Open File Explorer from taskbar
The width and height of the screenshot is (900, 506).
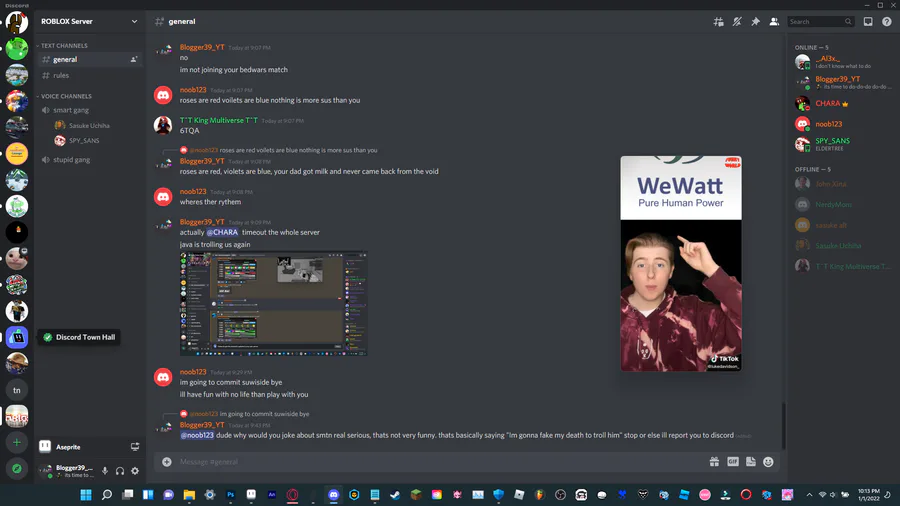(189, 495)
